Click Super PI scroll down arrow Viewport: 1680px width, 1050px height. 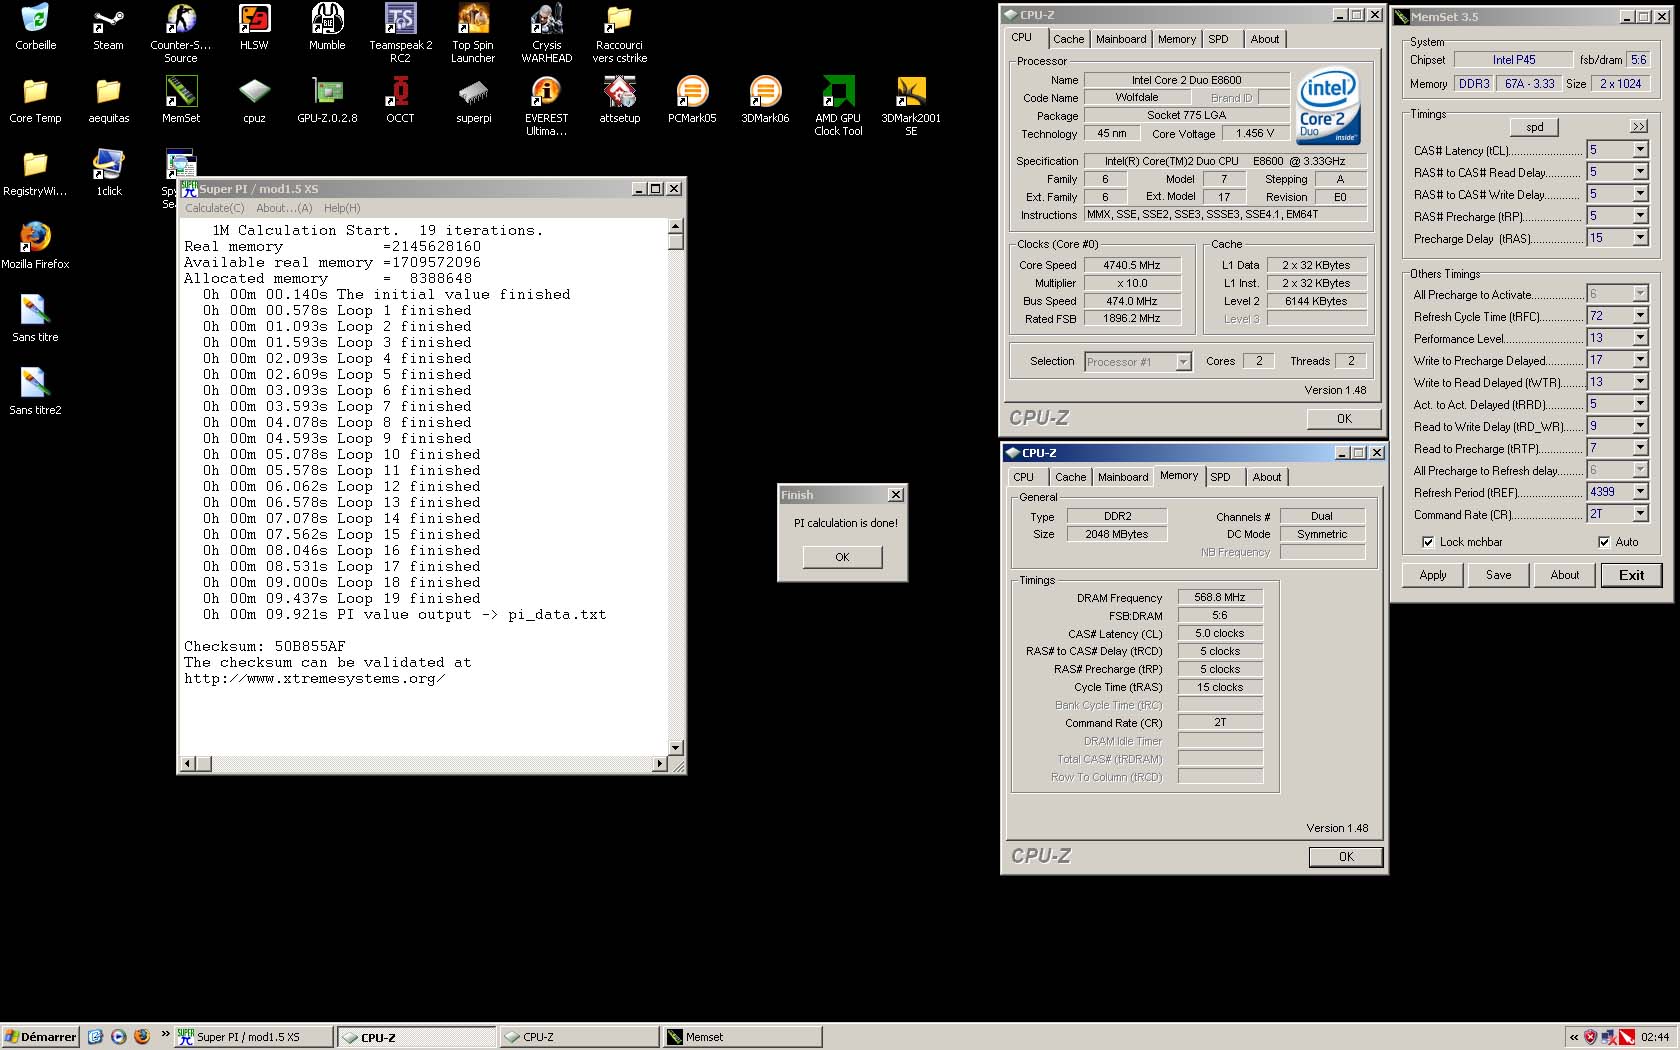676,748
